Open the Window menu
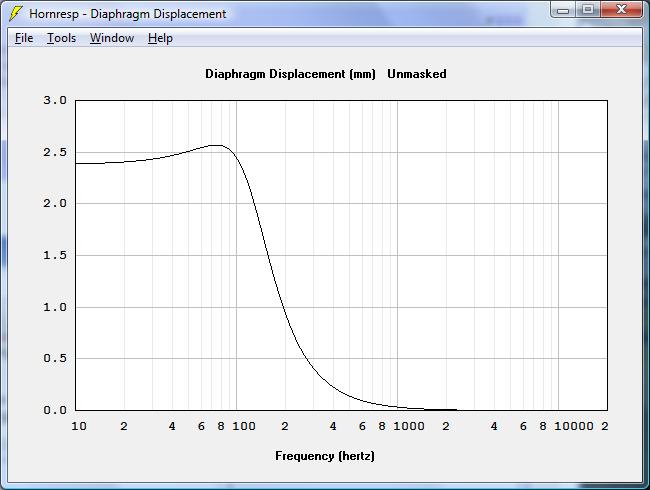The height and width of the screenshot is (490, 650). [x=112, y=38]
